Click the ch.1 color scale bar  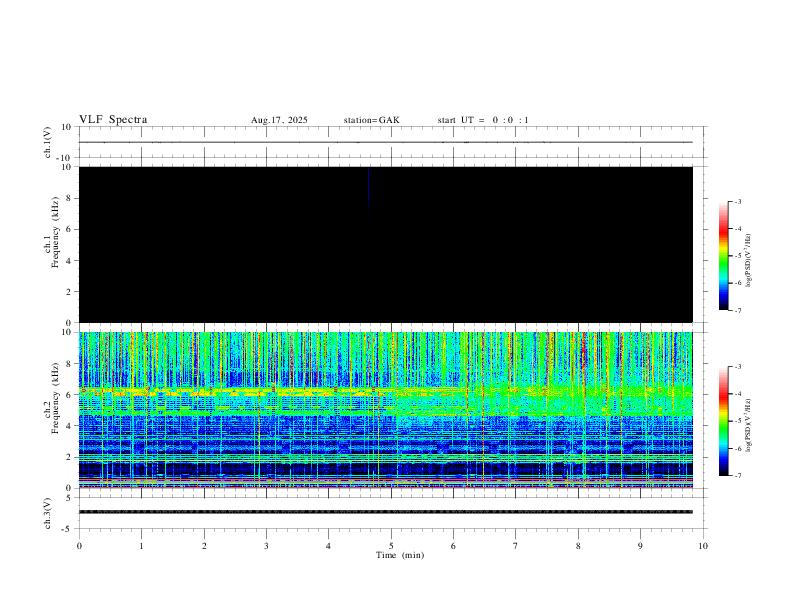(724, 256)
